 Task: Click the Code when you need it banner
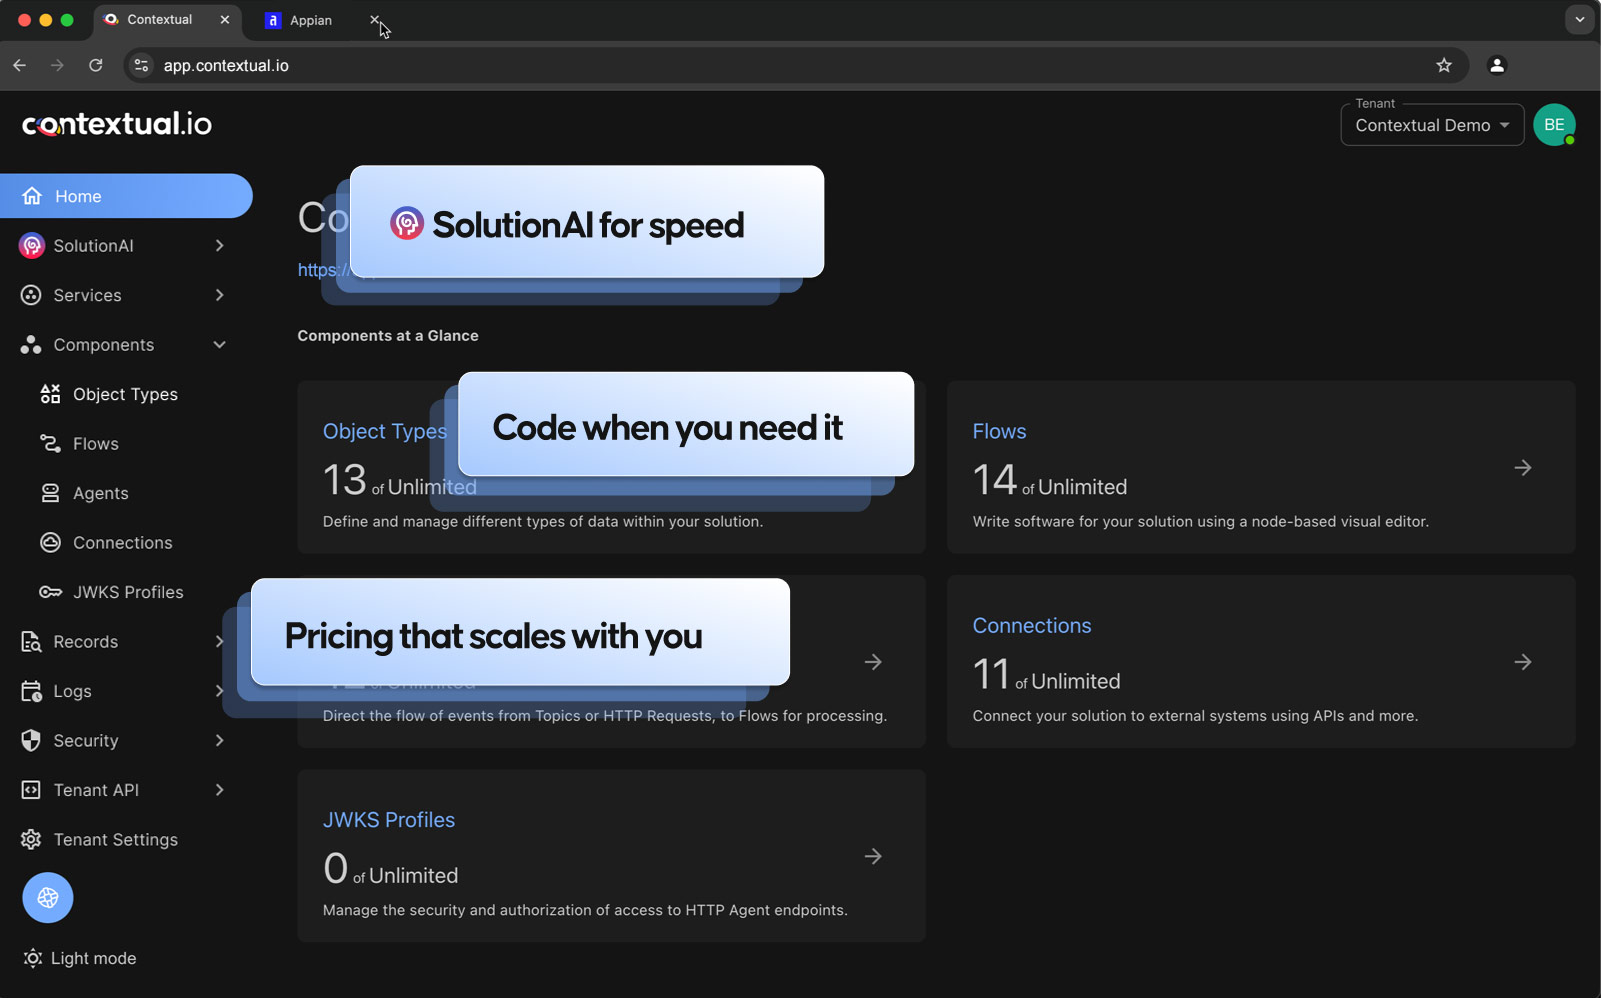pos(686,424)
